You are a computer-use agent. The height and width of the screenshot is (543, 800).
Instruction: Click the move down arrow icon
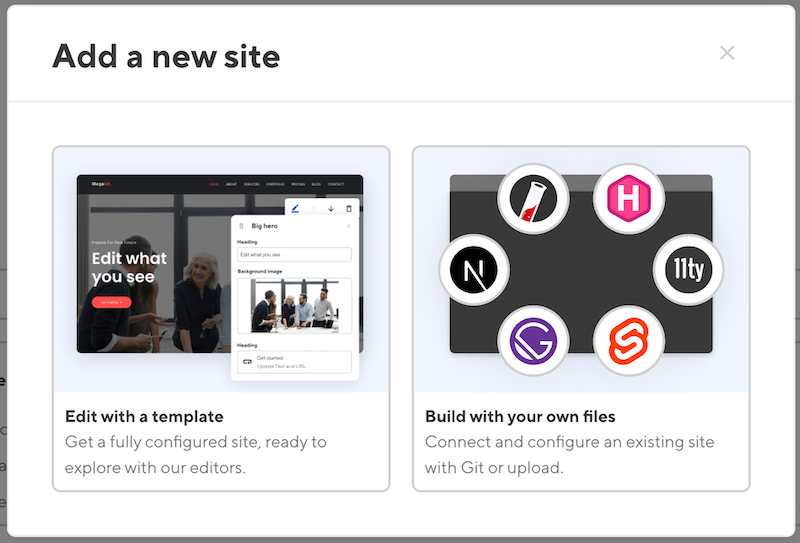(x=330, y=209)
